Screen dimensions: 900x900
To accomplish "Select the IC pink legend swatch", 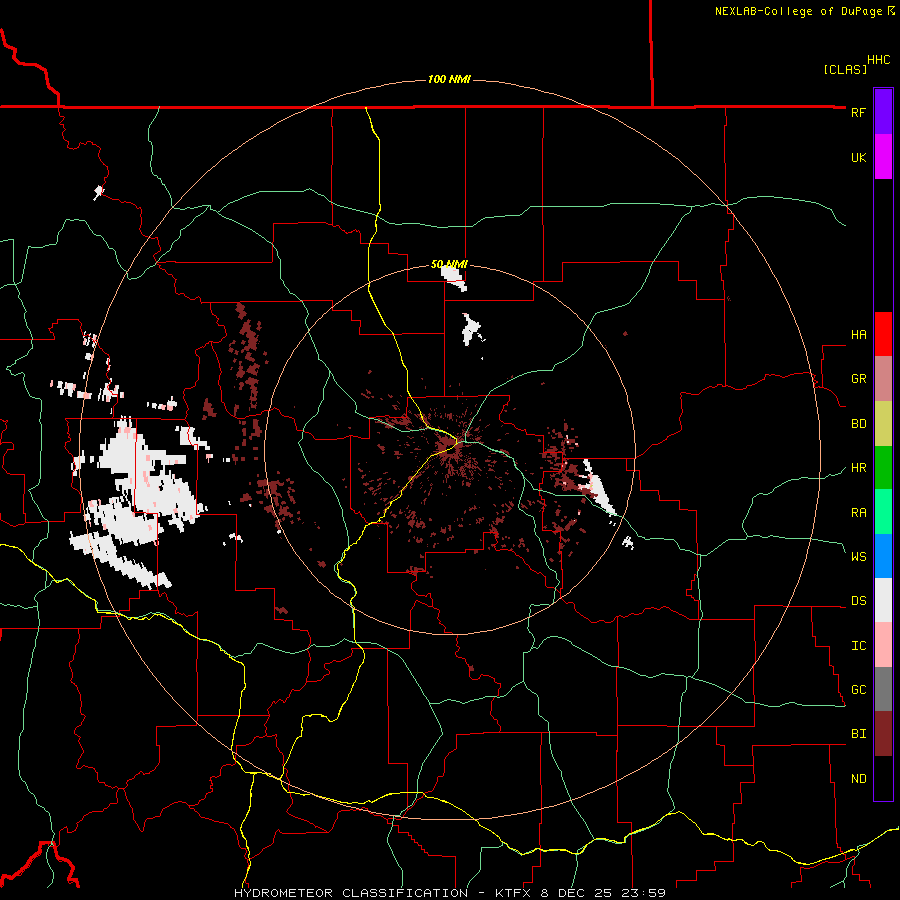I will [x=883, y=645].
